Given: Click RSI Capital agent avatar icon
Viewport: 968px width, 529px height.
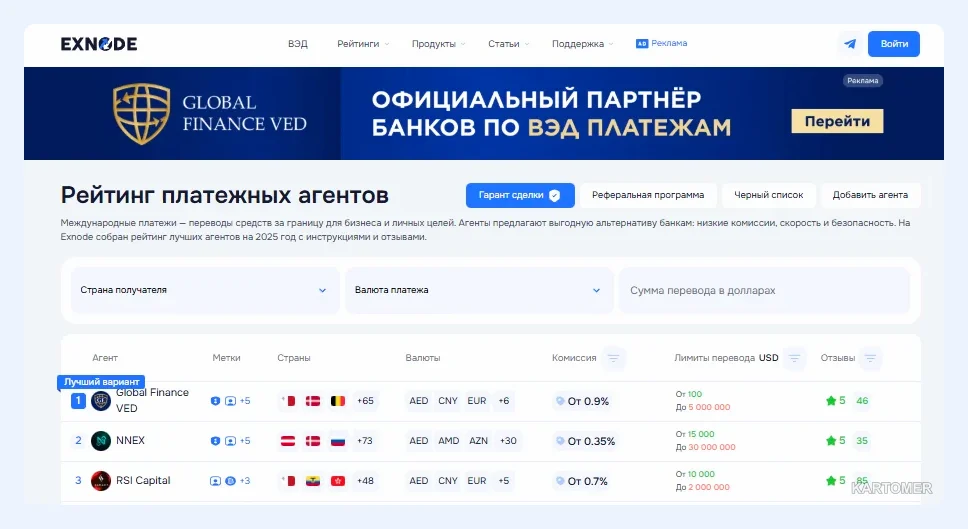Looking at the screenshot, I should click(101, 481).
